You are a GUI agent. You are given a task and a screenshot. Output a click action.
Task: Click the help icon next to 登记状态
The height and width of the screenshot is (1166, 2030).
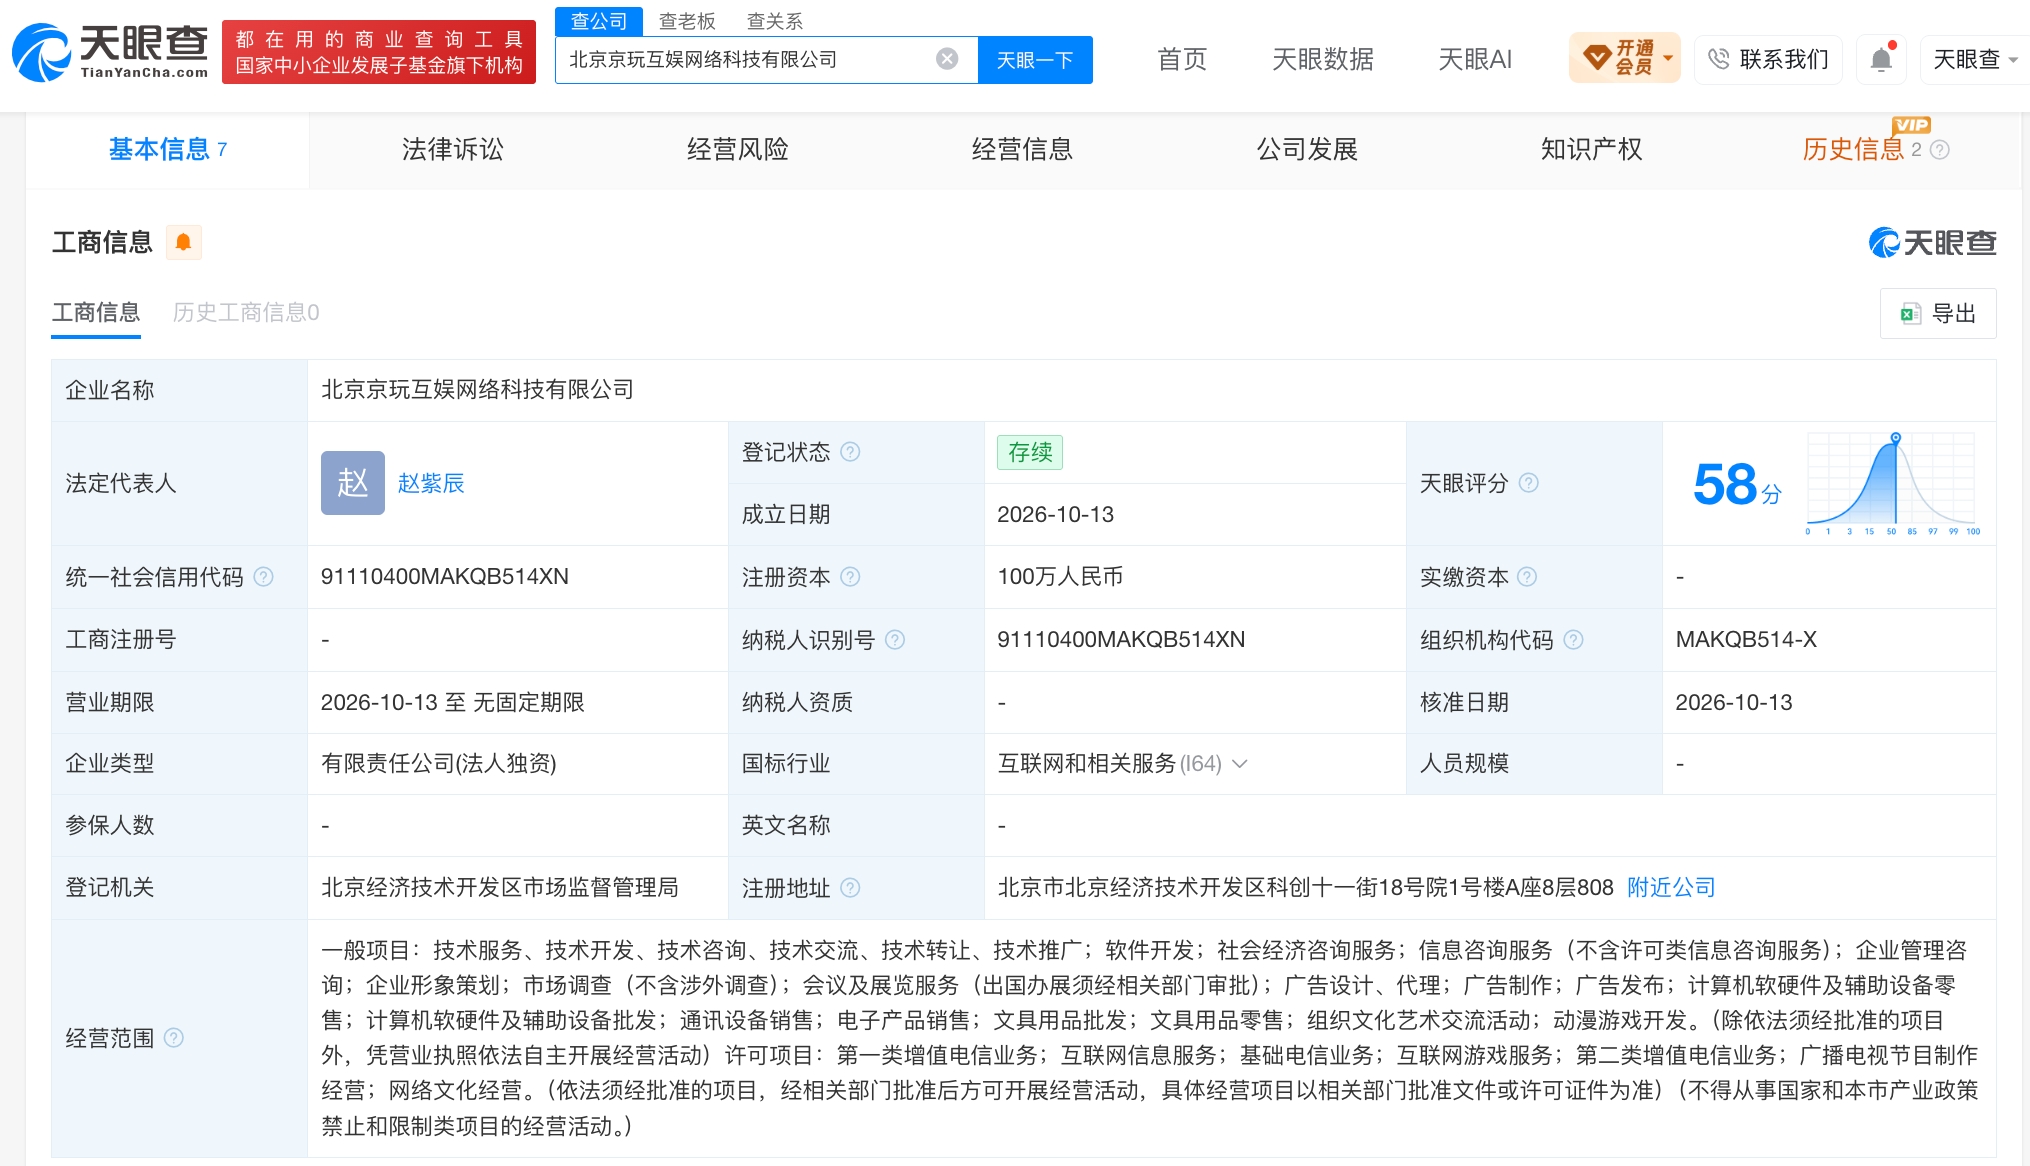coord(850,452)
